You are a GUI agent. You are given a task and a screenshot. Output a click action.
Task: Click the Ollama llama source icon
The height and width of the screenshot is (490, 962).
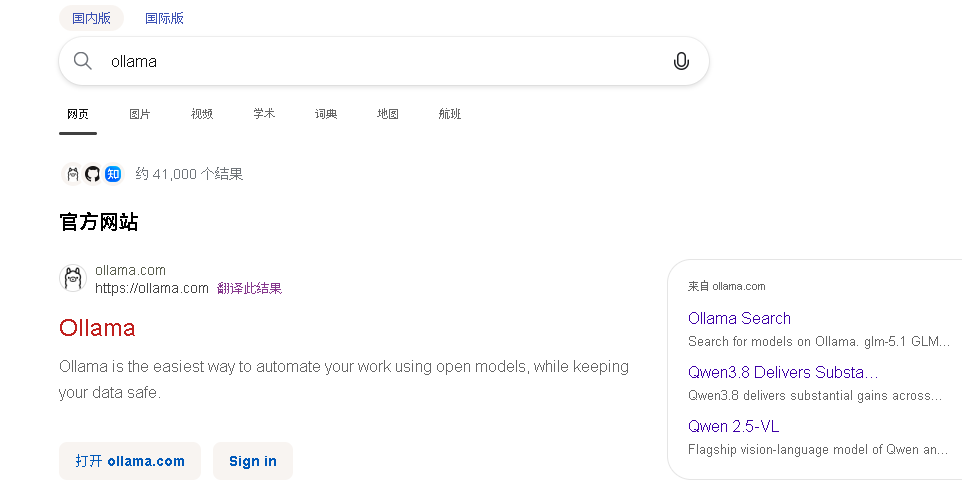[72, 174]
